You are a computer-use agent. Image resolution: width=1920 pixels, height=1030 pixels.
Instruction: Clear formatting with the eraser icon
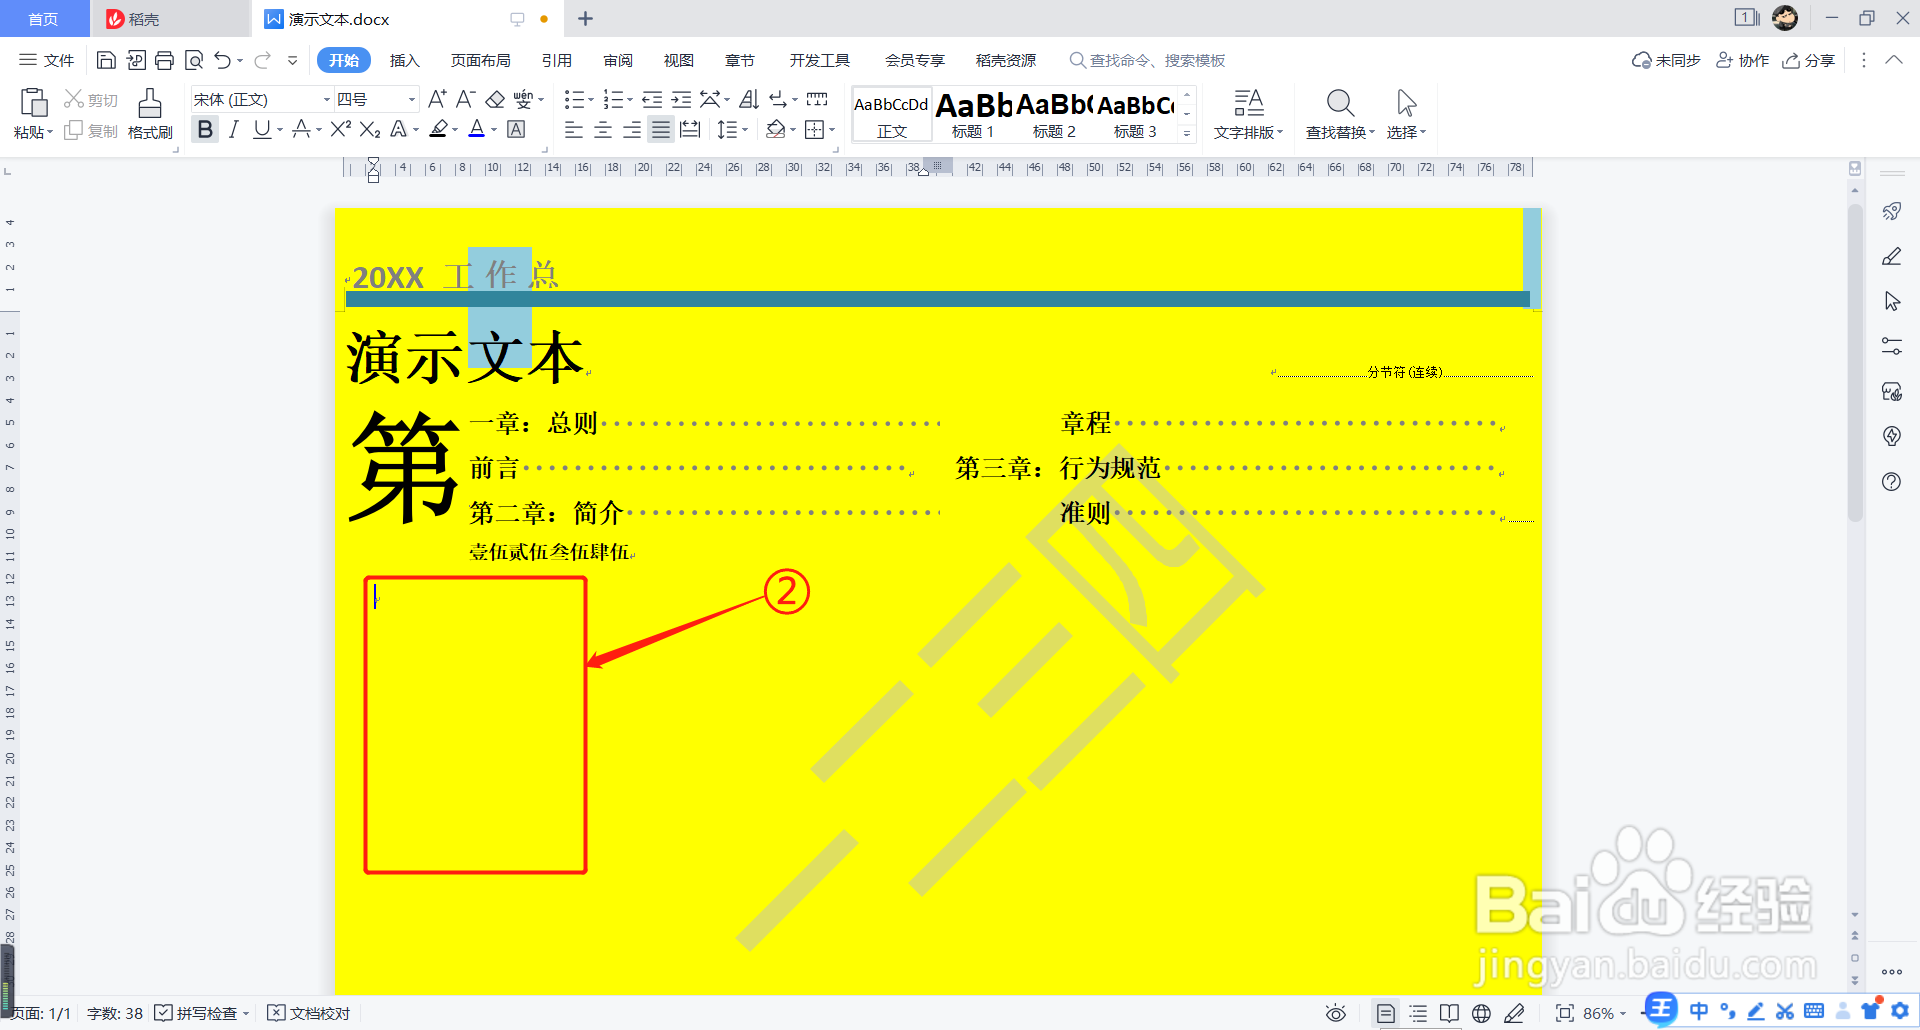495,99
